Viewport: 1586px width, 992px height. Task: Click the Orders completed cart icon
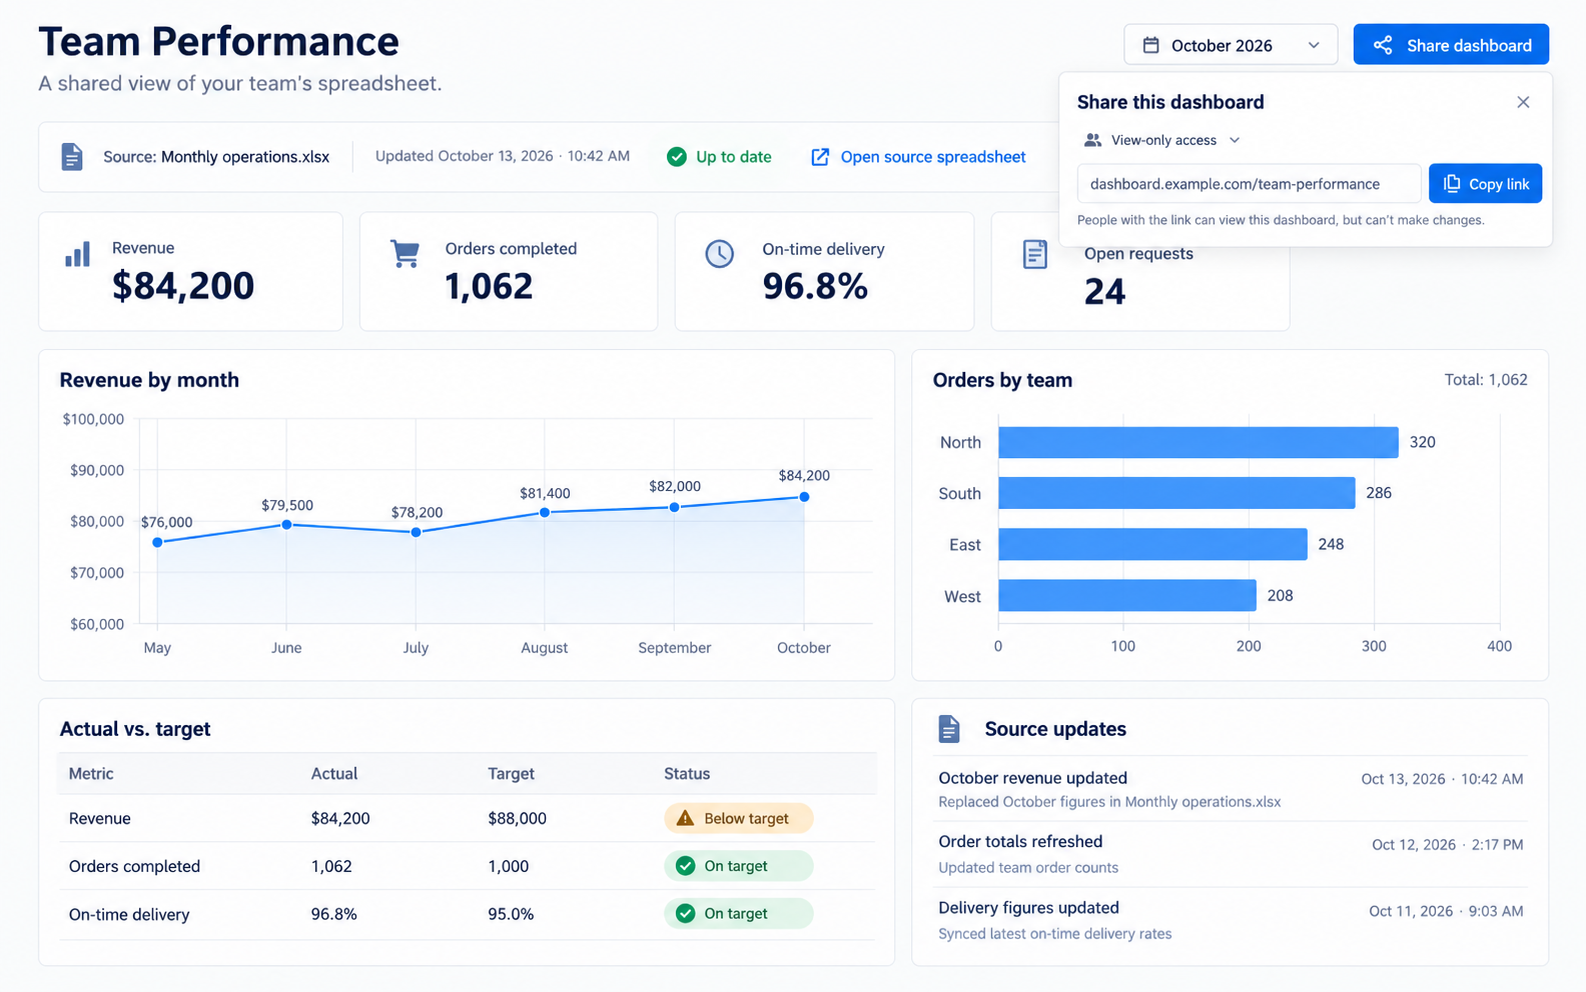(x=405, y=254)
